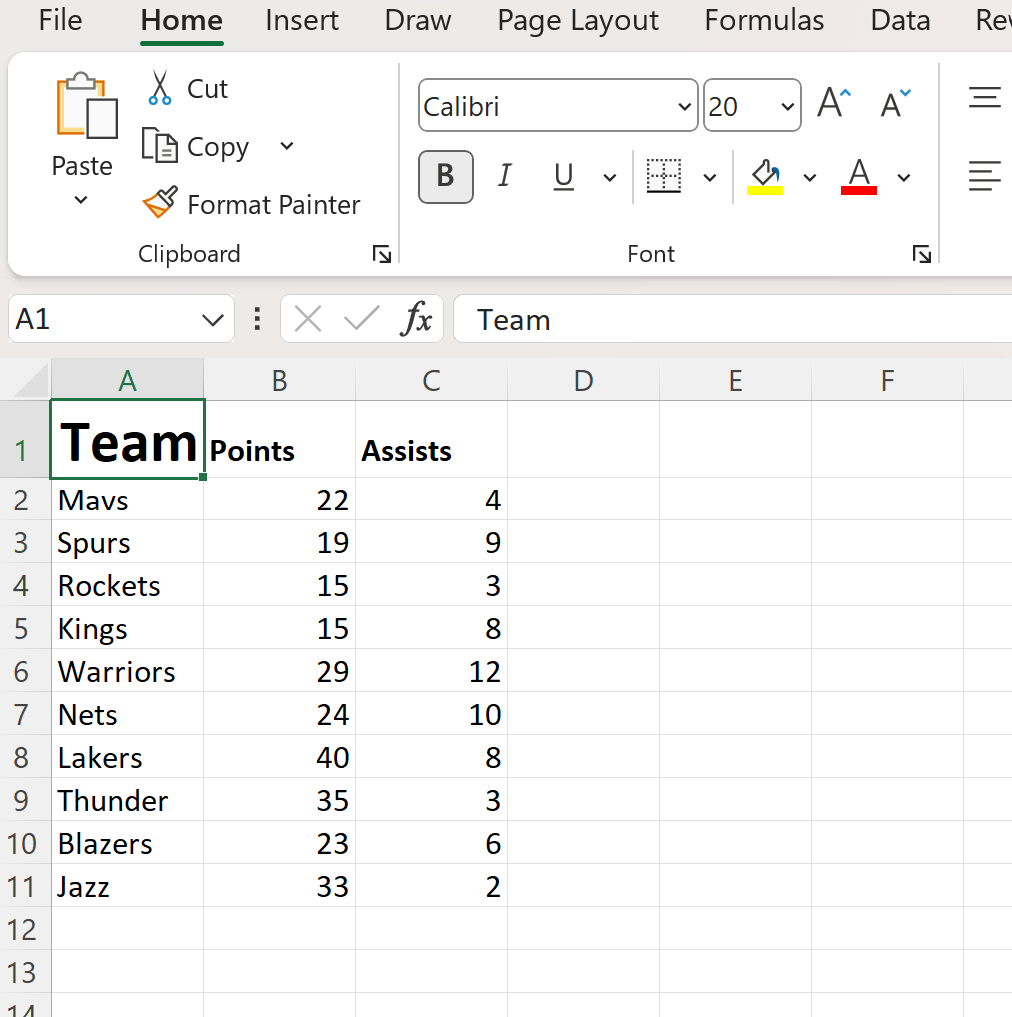Expand the font color options
The height and width of the screenshot is (1017, 1012).
[903, 176]
